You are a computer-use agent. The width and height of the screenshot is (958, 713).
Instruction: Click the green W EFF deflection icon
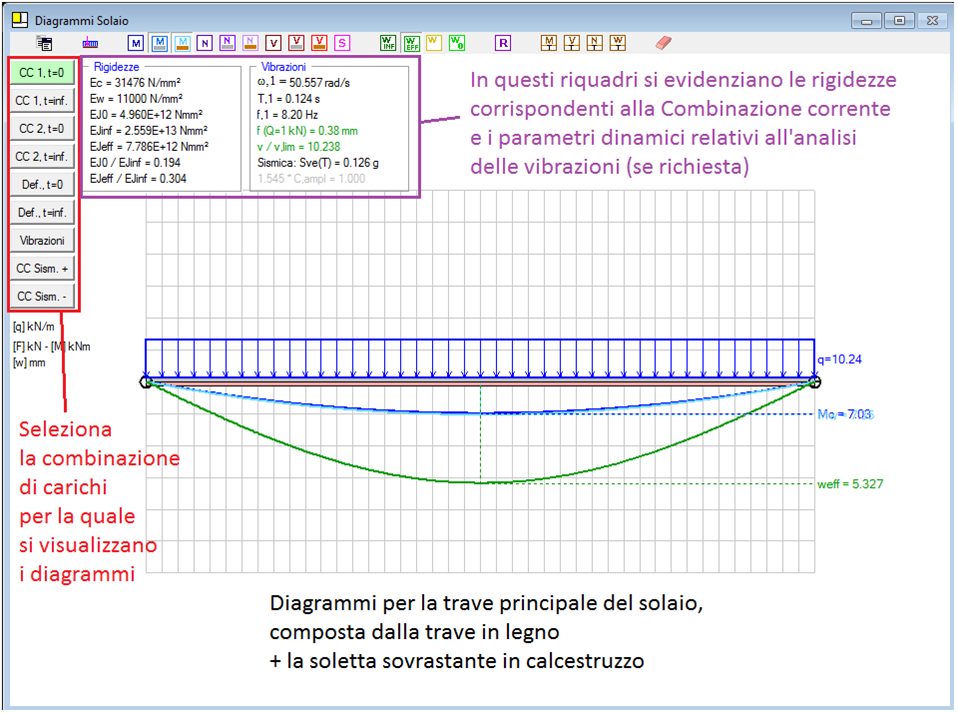tap(411, 43)
